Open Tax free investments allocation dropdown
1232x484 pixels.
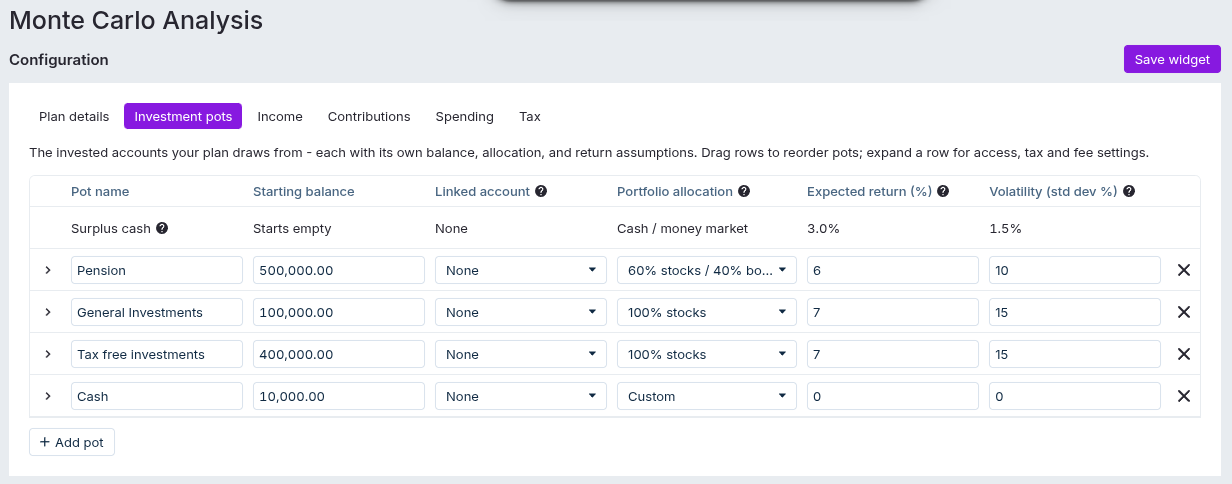click(707, 354)
